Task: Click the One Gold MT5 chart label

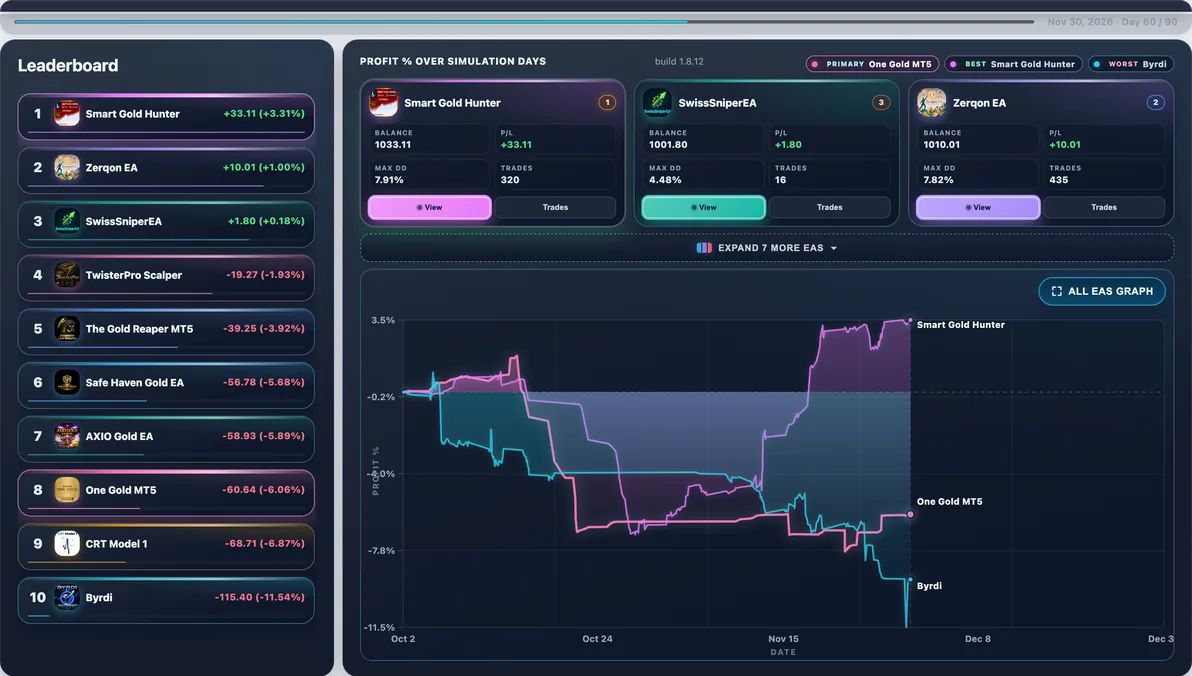Action: tap(949, 502)
